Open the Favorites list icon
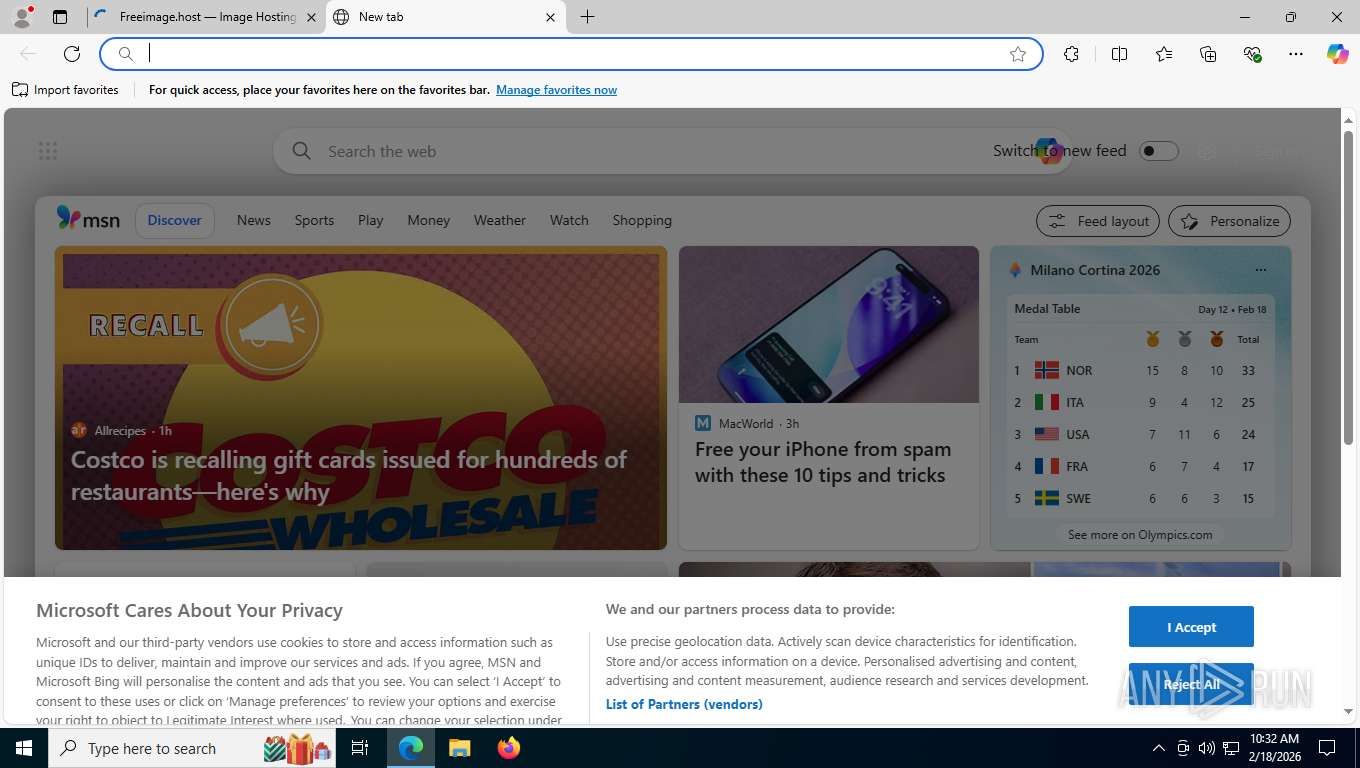This screenshot has height=768, width=1360. 1164,54
